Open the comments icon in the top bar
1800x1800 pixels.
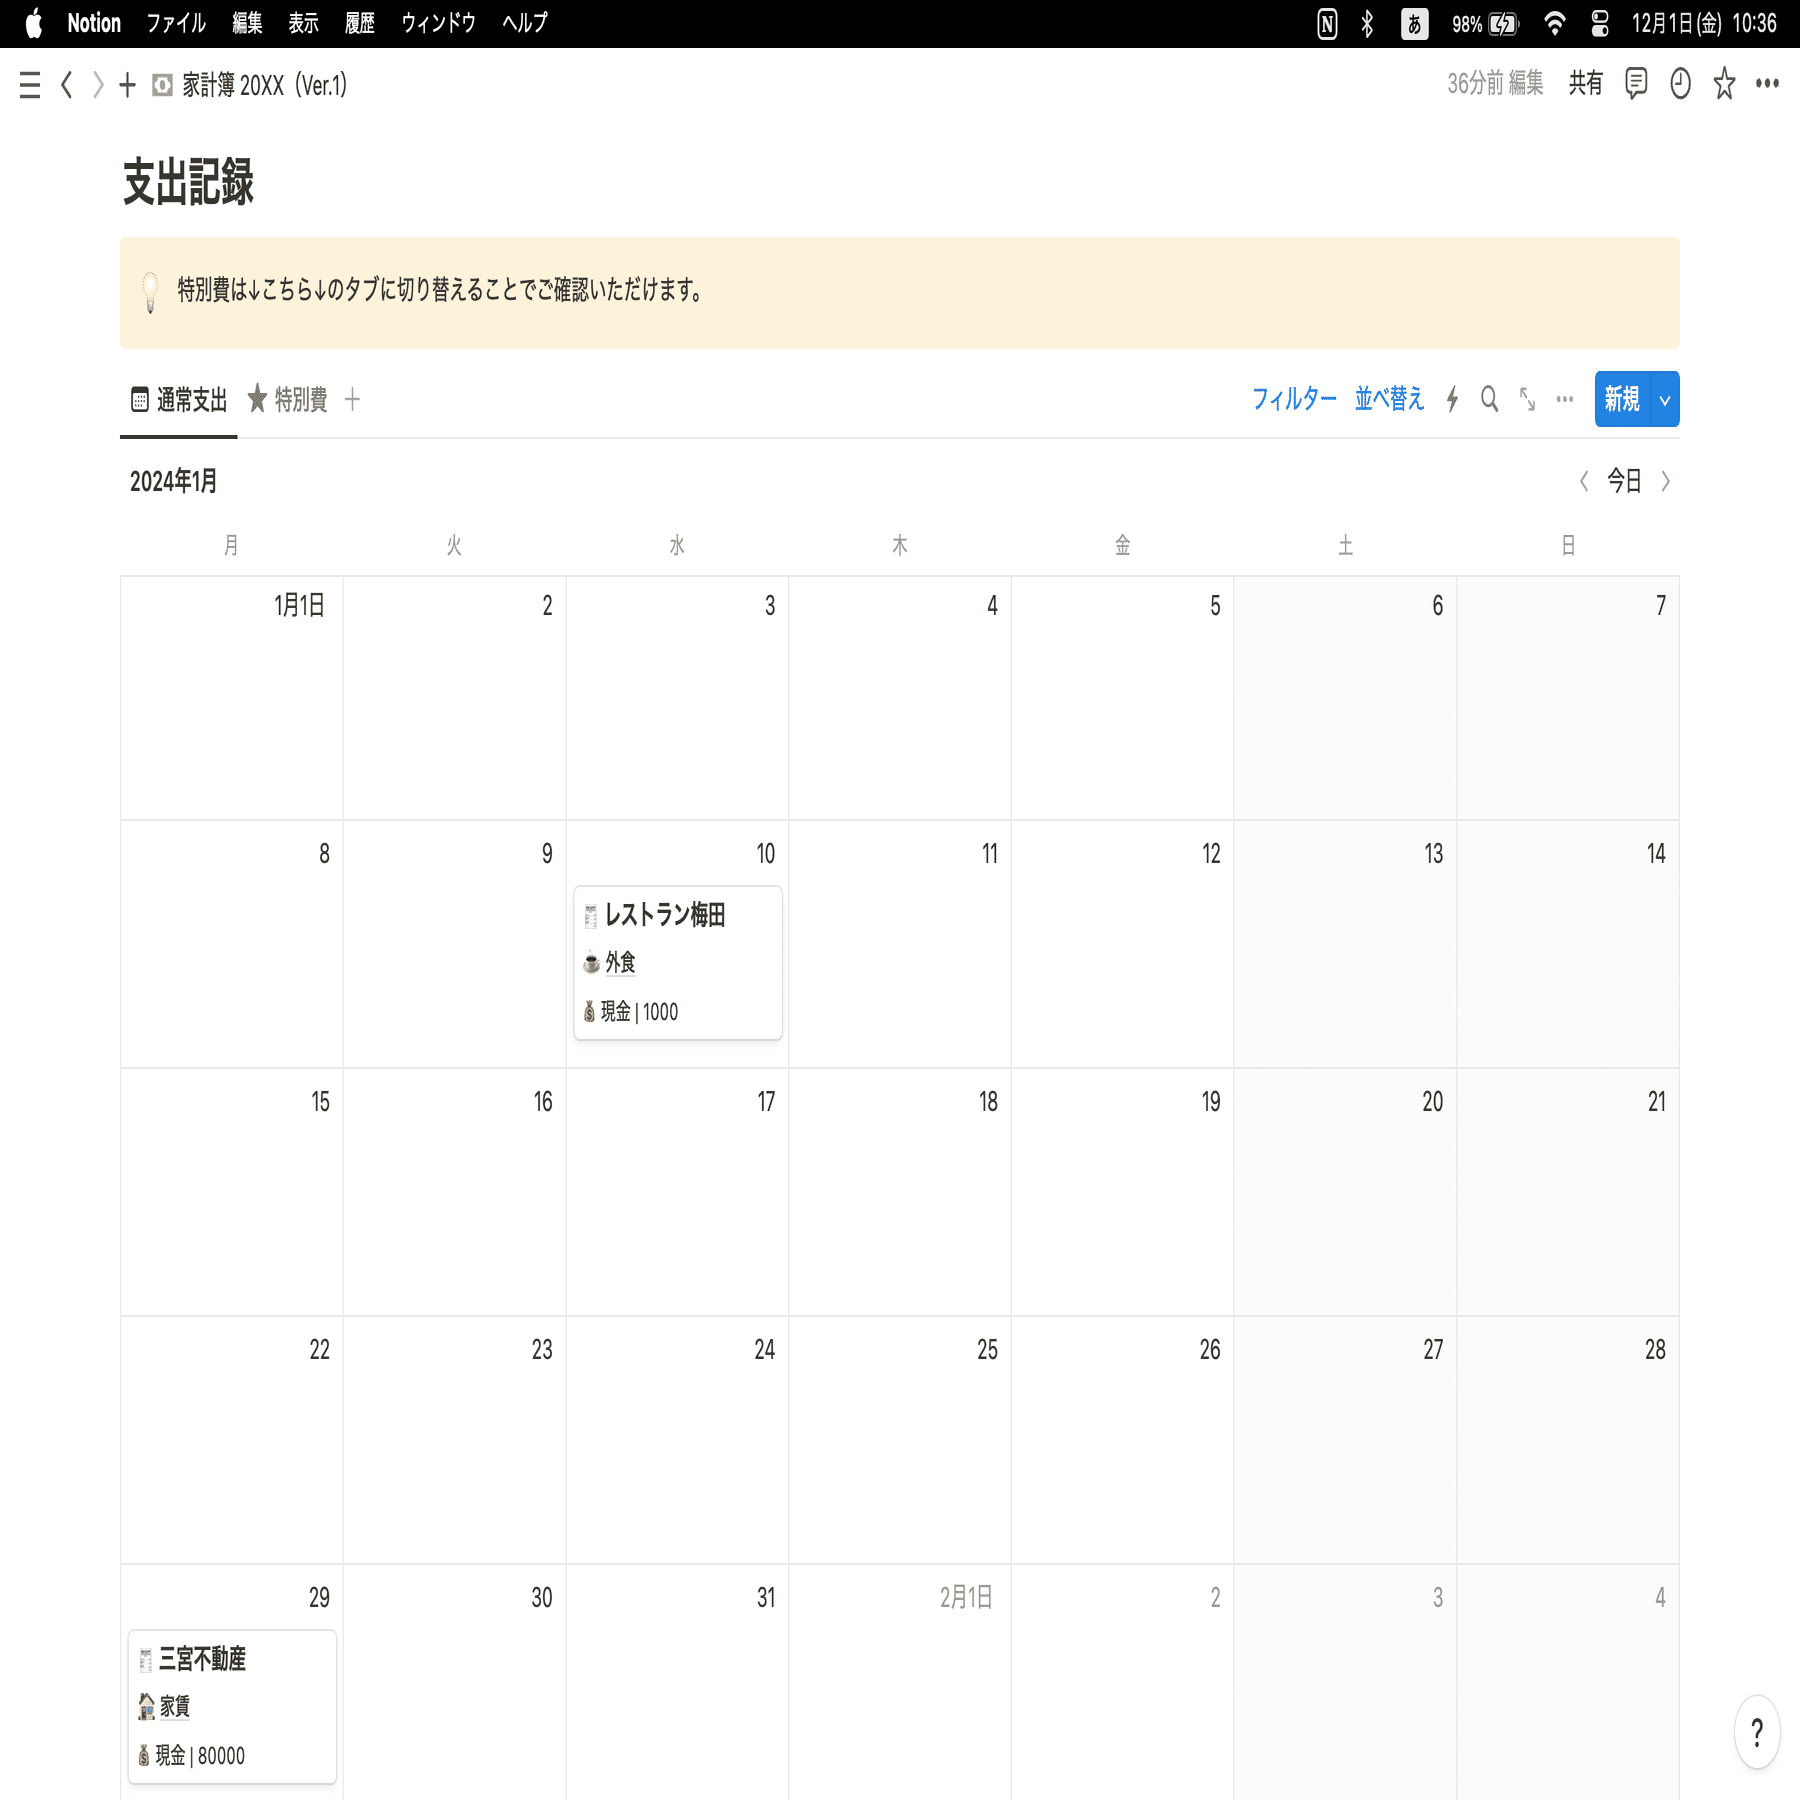coord(1636,83)
